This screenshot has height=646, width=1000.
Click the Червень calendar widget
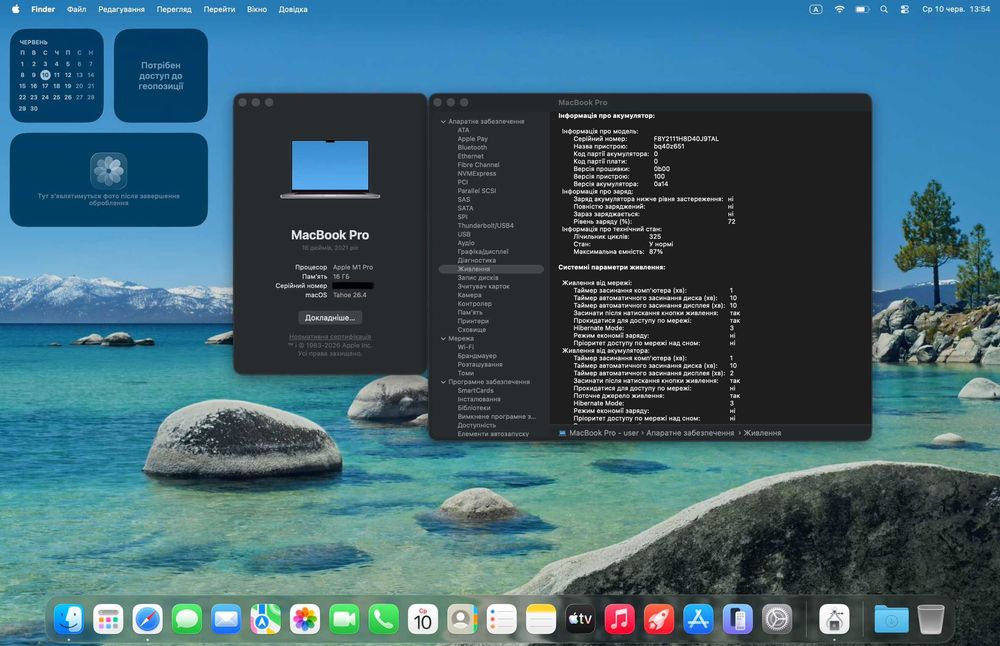pyautogui.click(x=57, y=75)
